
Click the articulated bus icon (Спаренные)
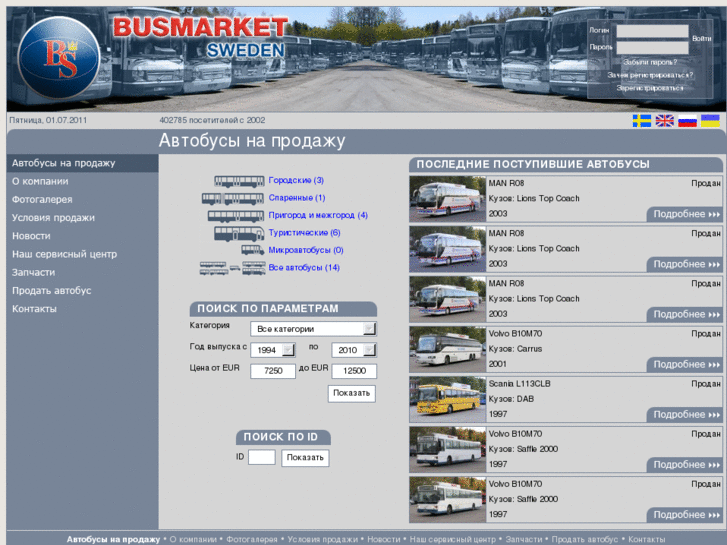233,199
